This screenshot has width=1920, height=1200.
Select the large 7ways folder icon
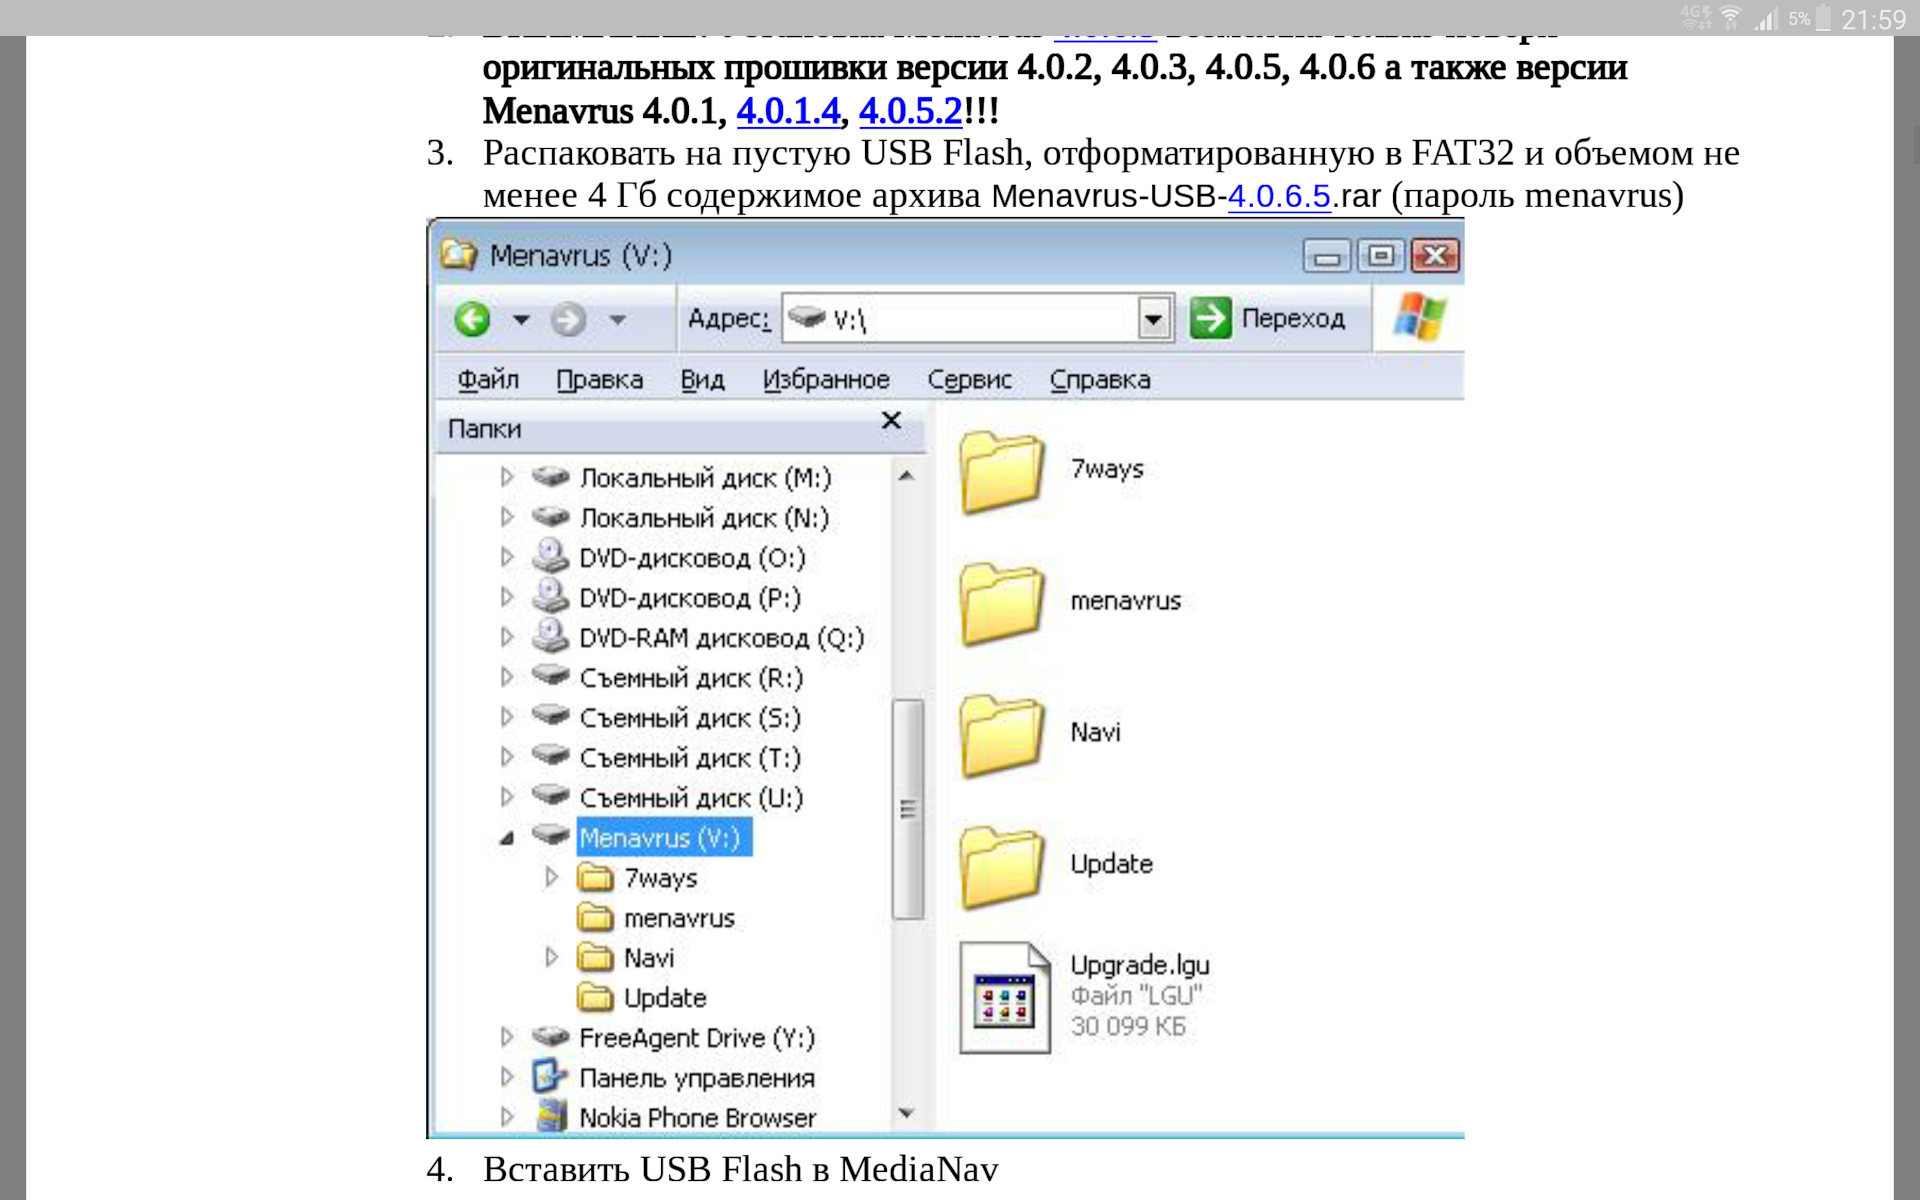tap(1002, 472)
